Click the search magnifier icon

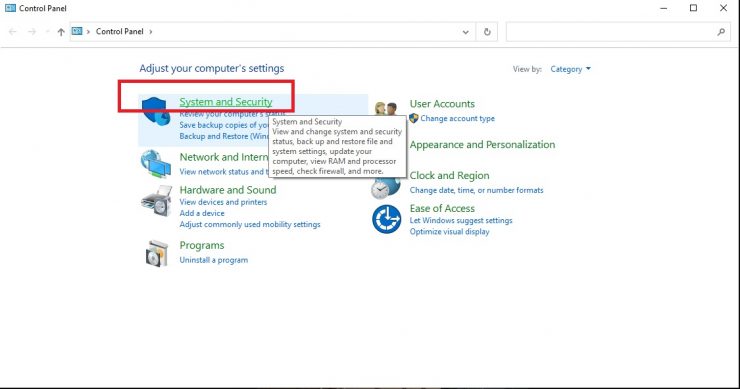[721, 32]
